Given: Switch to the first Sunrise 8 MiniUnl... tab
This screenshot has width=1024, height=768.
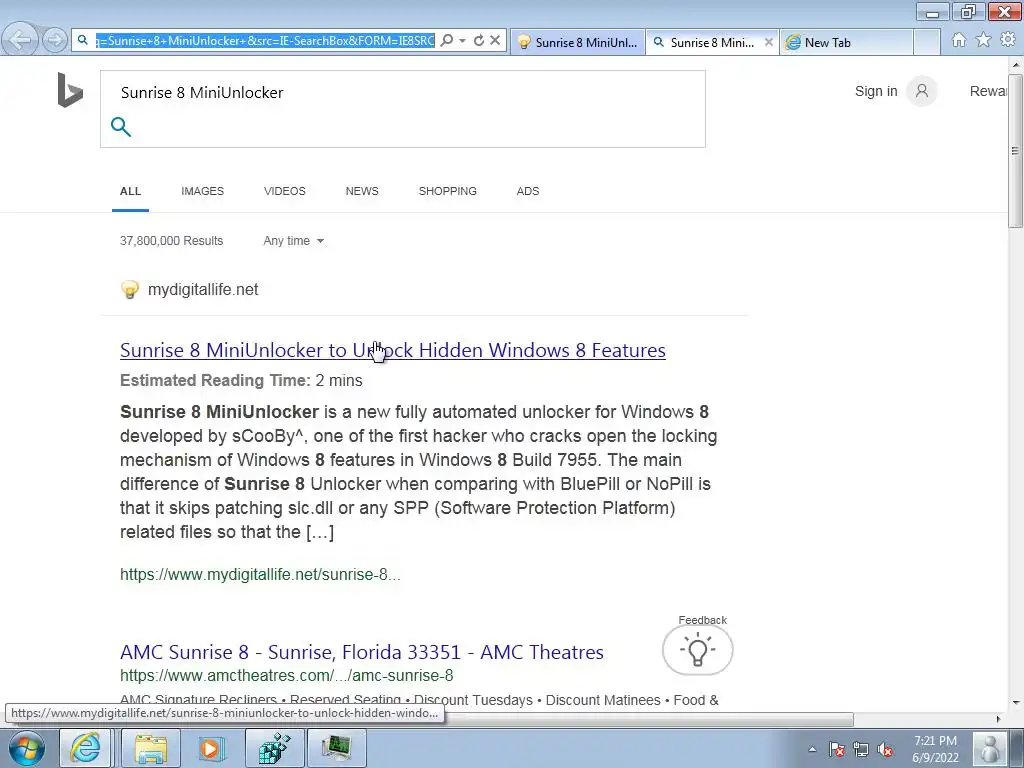Looking at the screenshot, I should tap(577, 42).
